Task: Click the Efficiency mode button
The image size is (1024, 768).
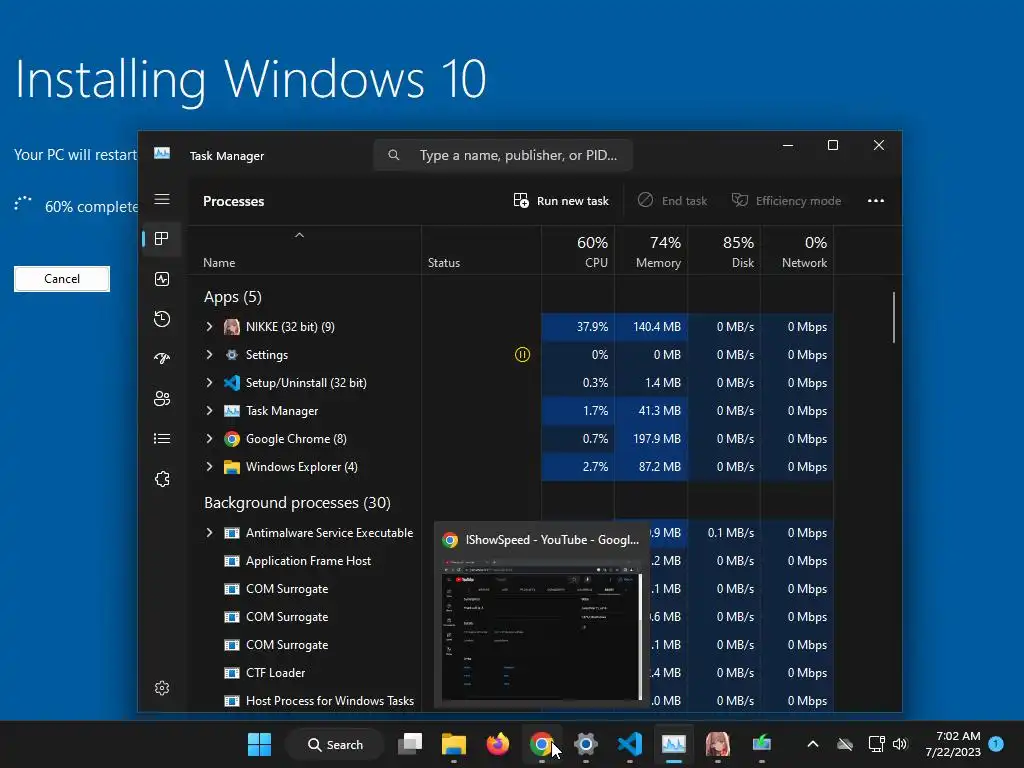Action: click(786, 201)
